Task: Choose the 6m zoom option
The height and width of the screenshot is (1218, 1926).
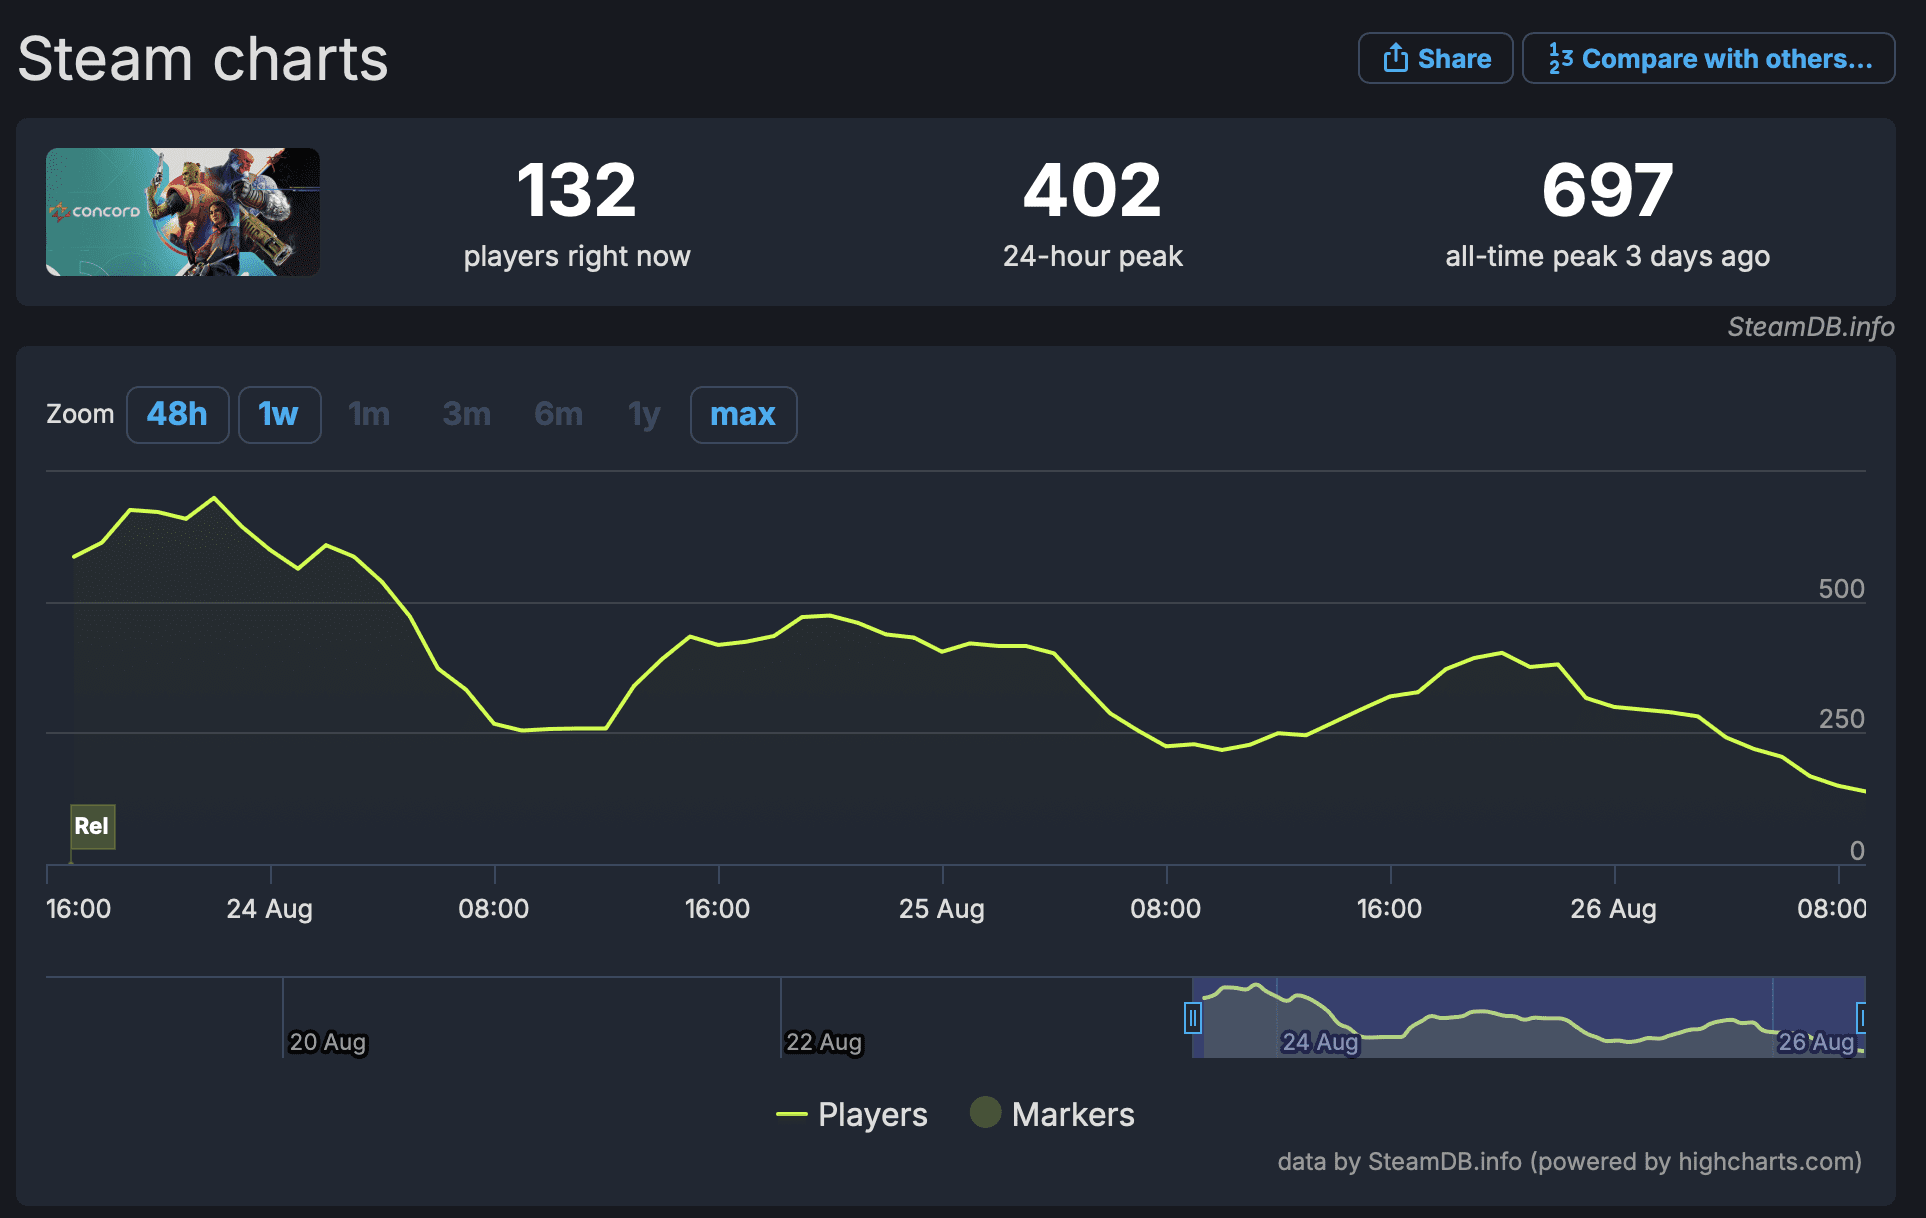Action: (558, 414)
